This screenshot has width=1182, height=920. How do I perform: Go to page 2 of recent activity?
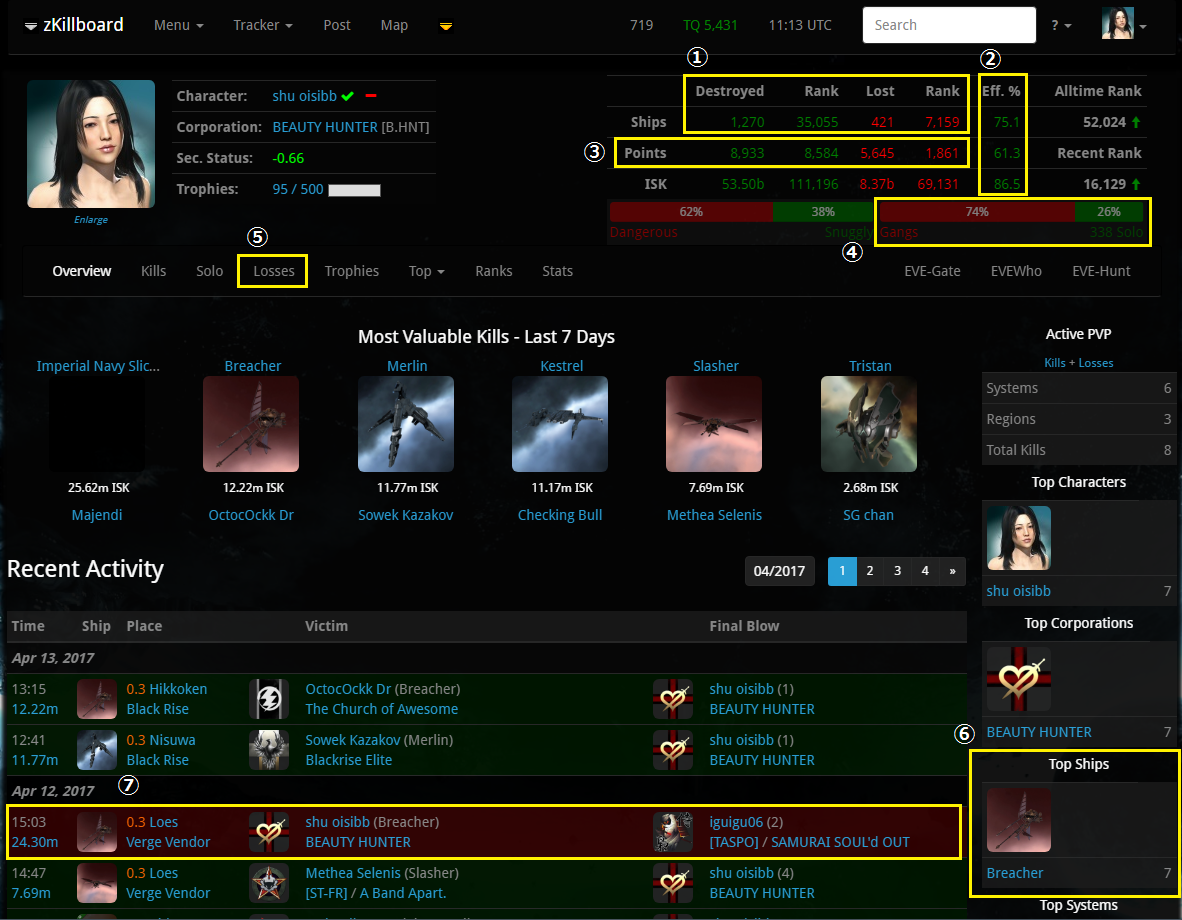point(870,571)
